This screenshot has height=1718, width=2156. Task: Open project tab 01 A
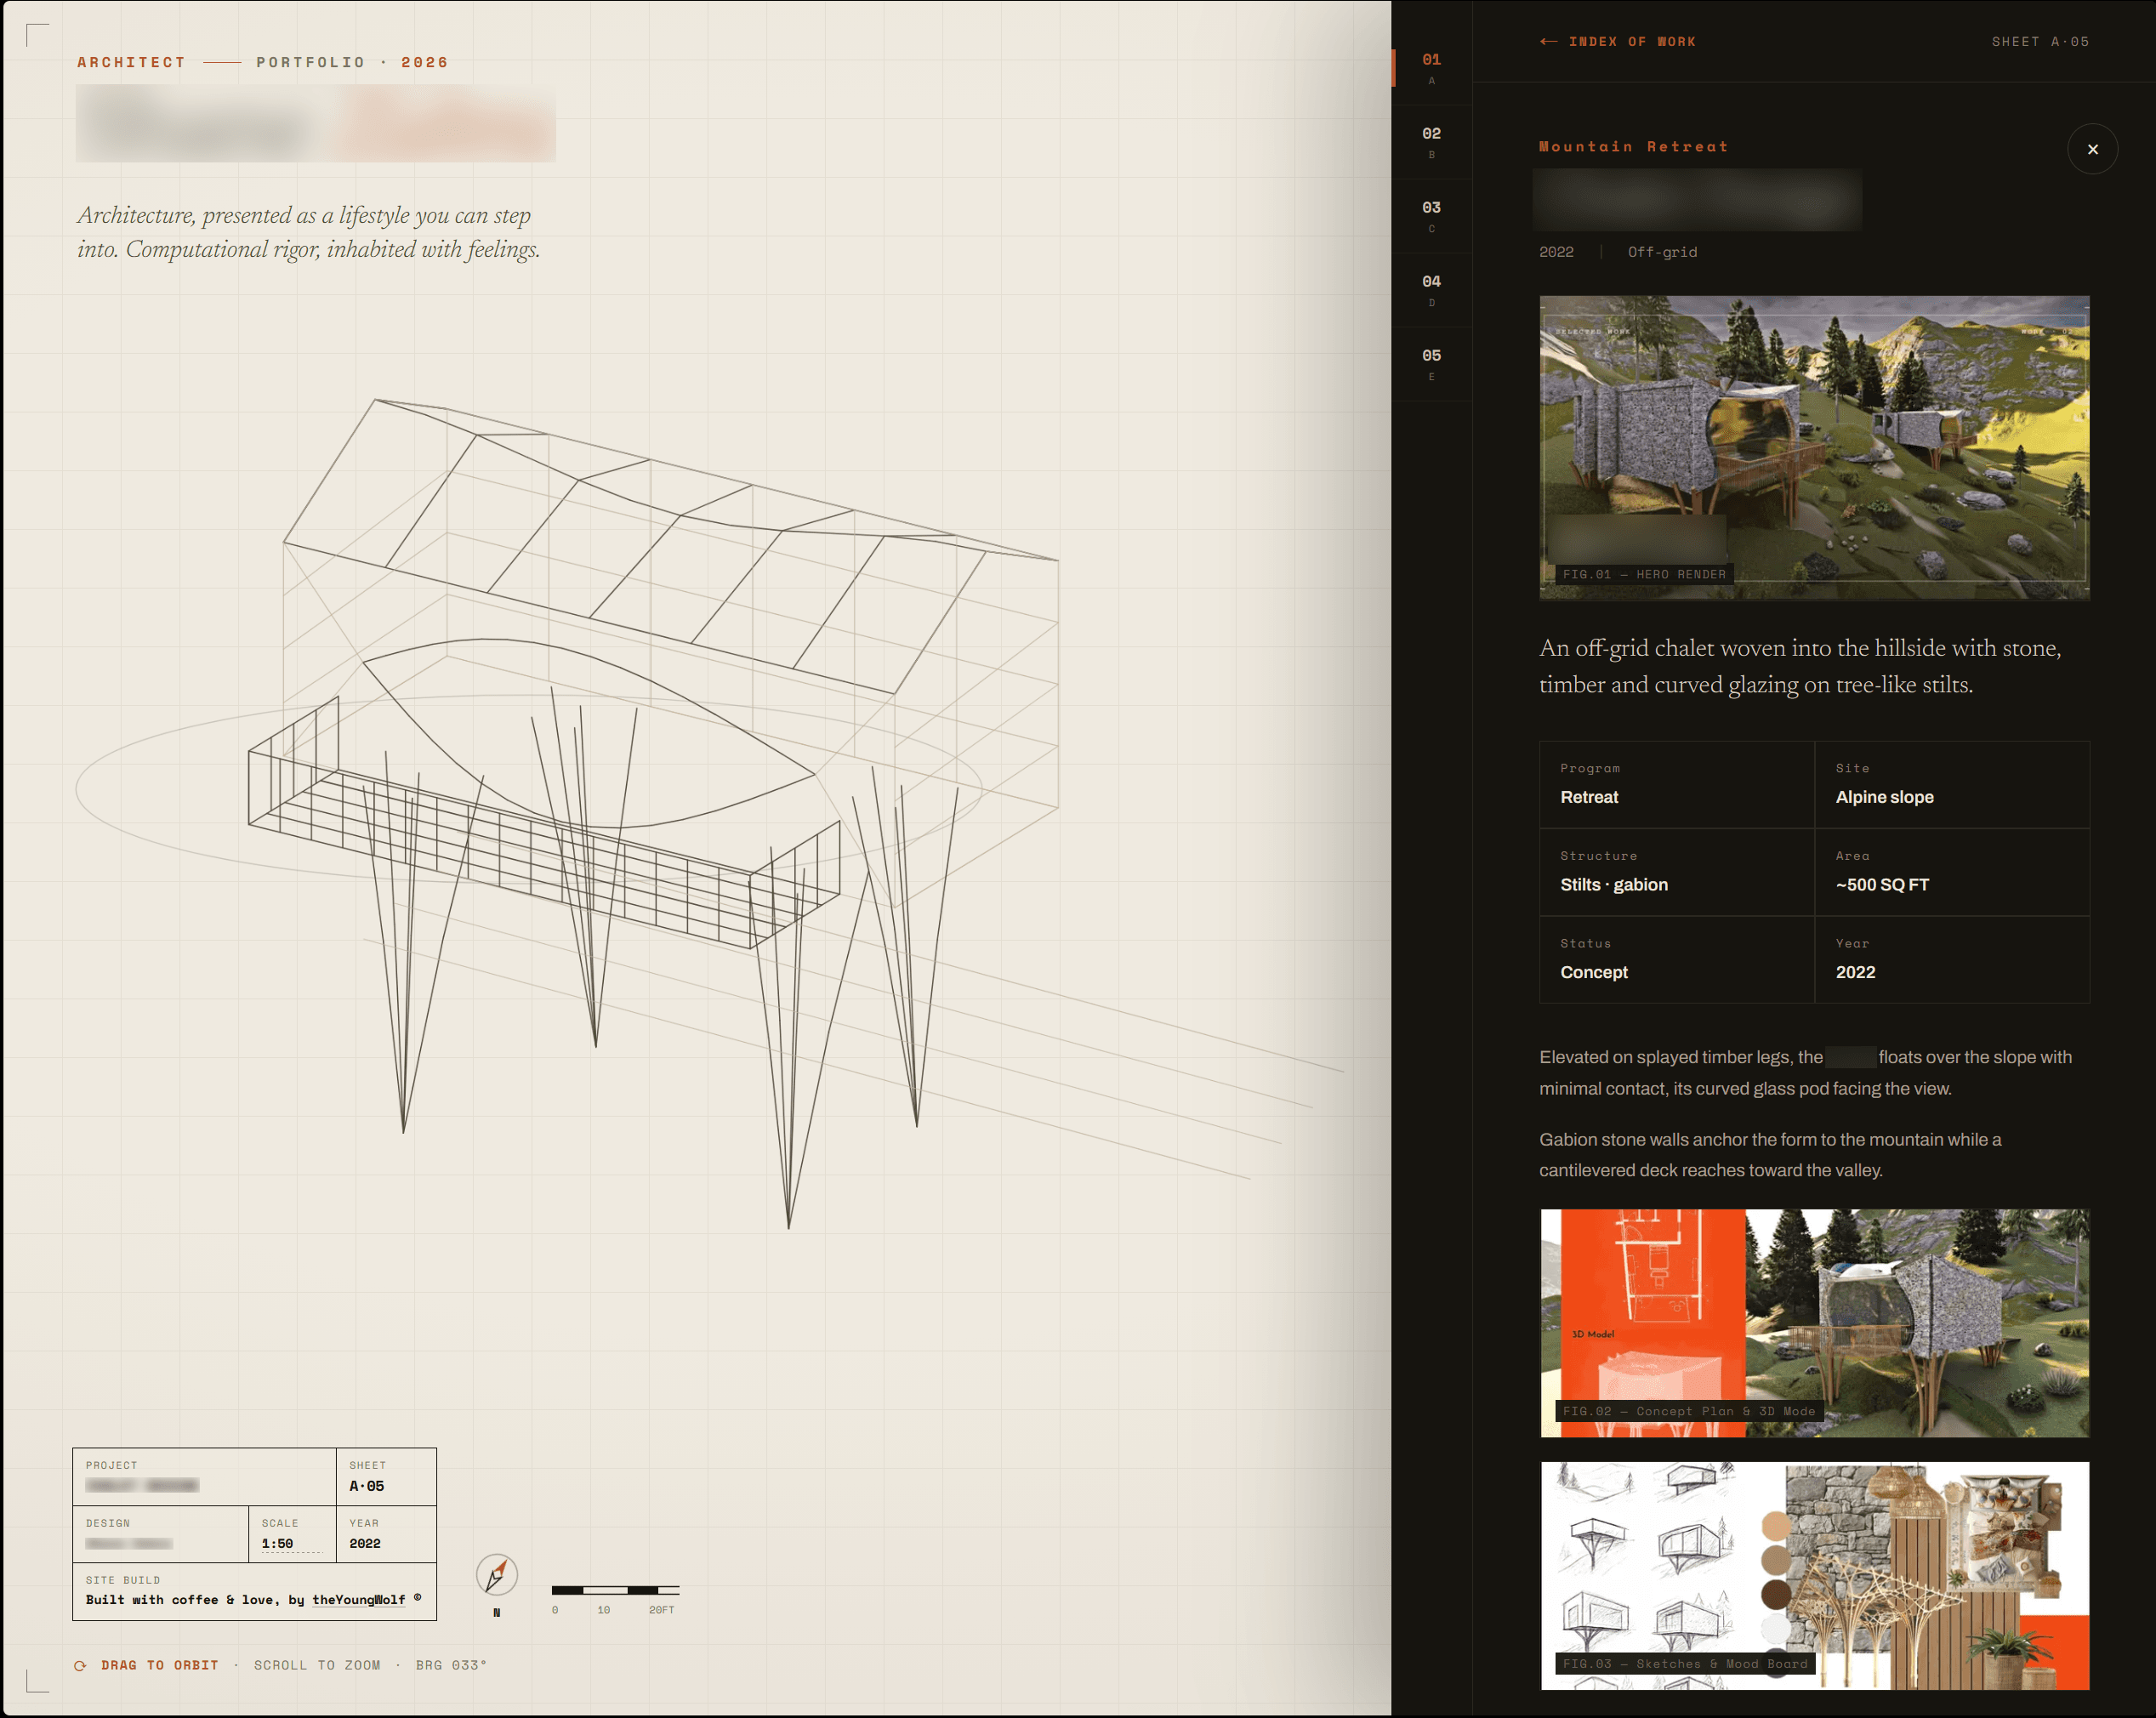pyautogui.click(x=1432, y=68)
